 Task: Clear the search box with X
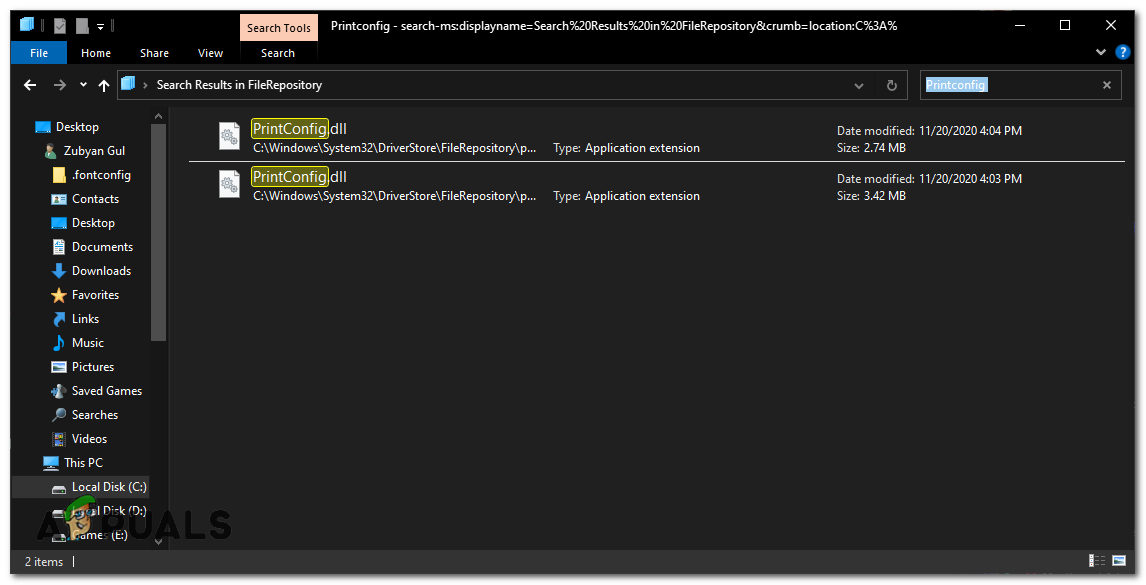coord(1107,85)
